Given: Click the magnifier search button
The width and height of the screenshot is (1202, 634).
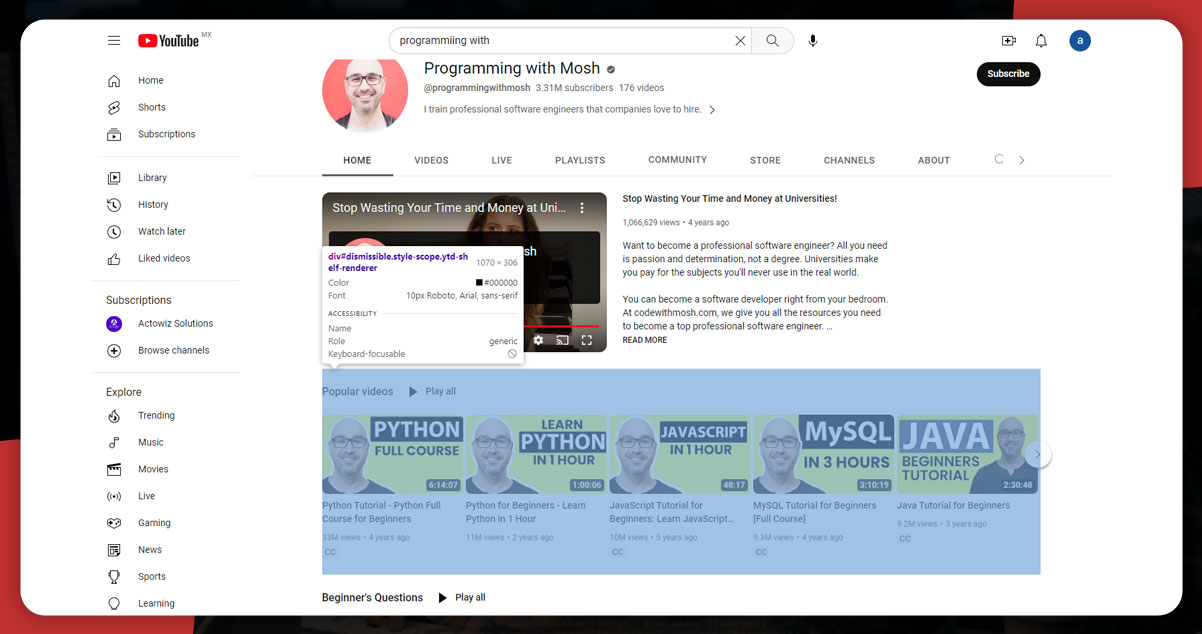Looking at the screenshot, I should (772, 40).
